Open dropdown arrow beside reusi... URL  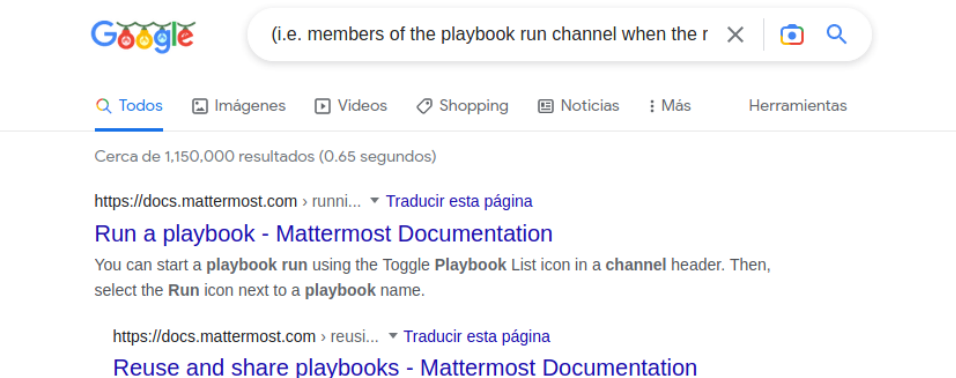[x=393, y=336]
